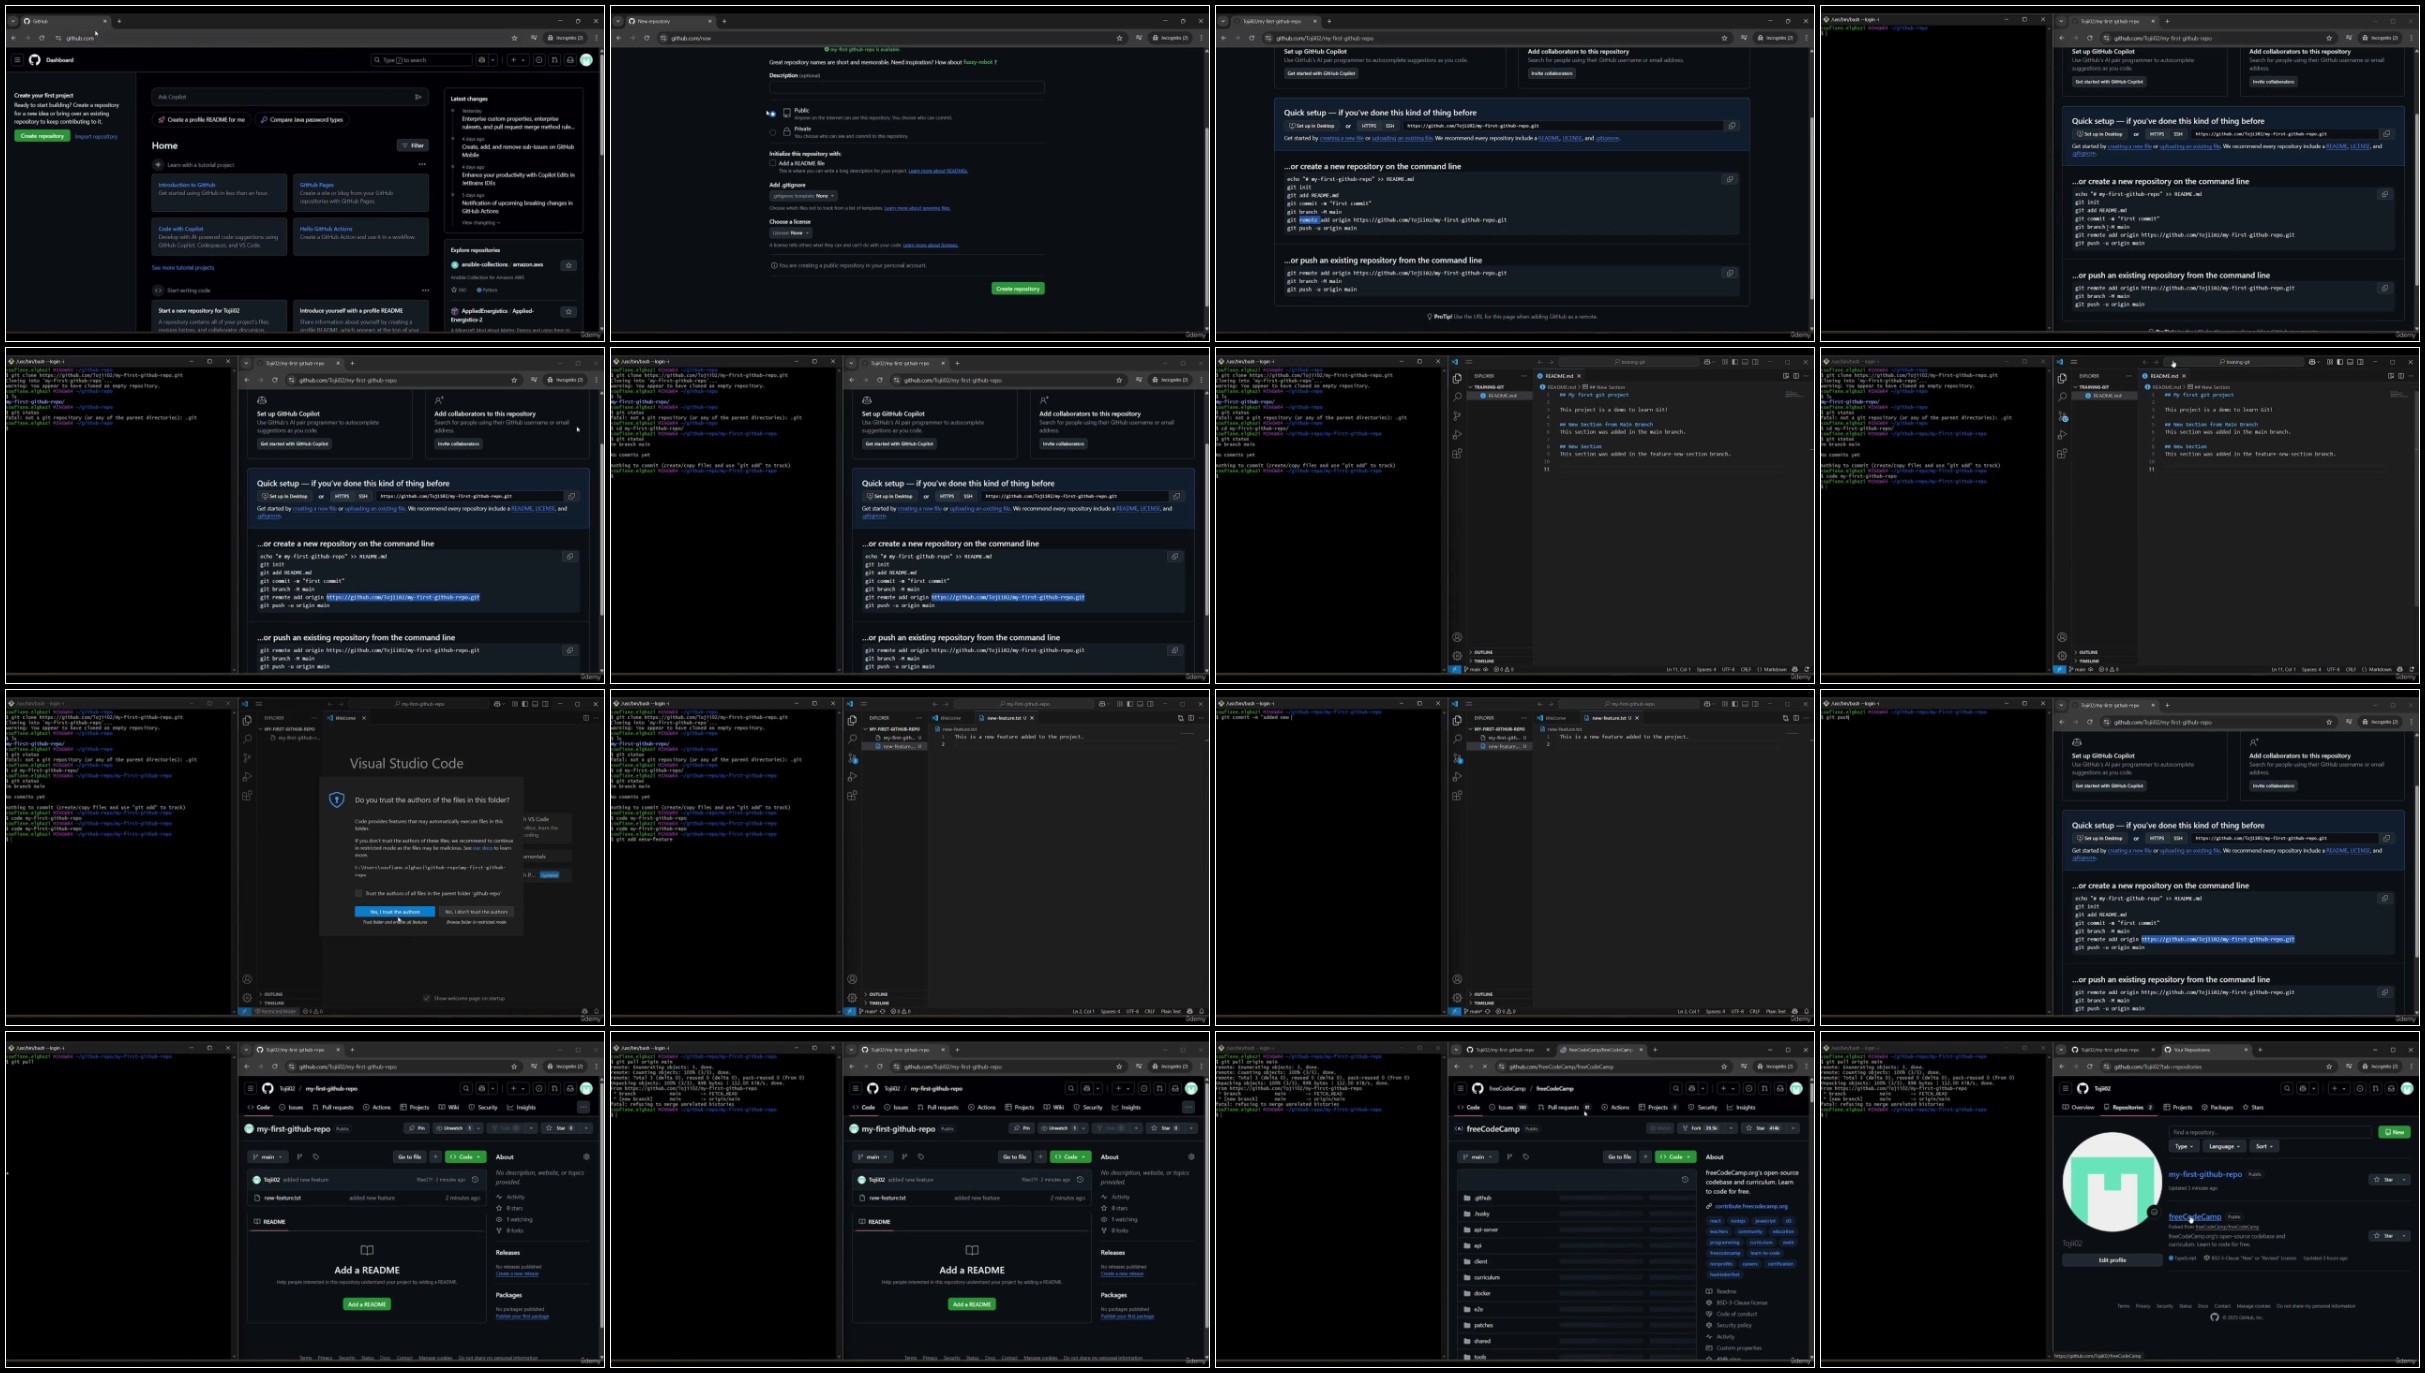Open the Import repository link

coord(96,136)
